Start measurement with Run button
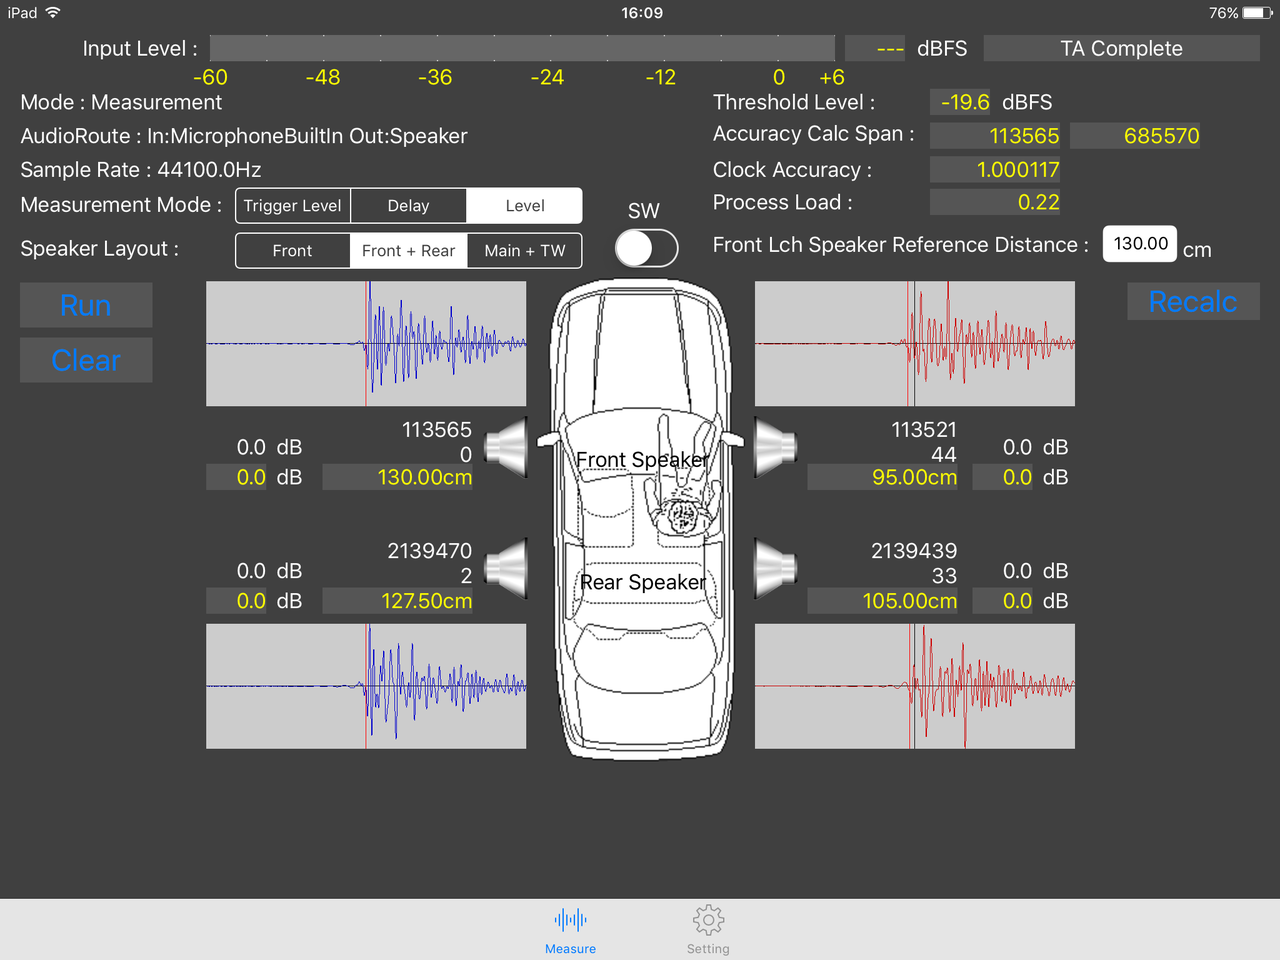 click(x=86, y=305)
